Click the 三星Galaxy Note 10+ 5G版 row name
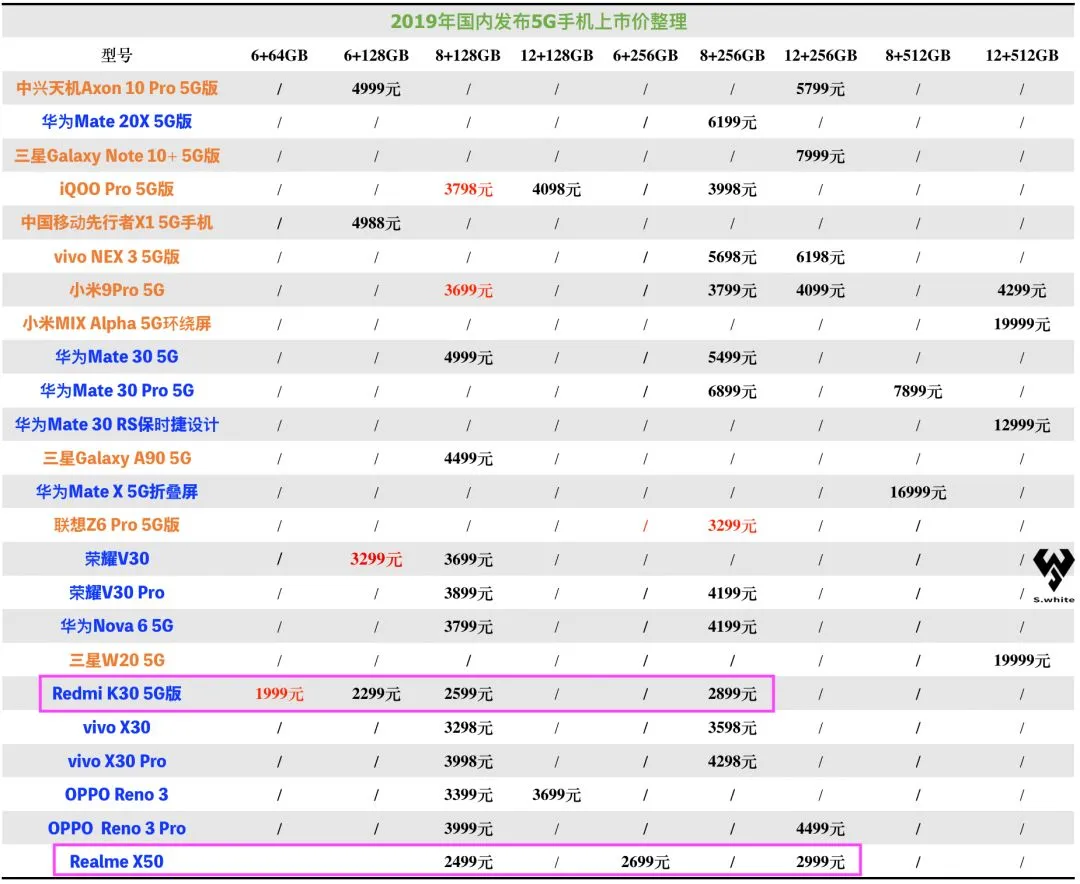The height and width of the screenshot is (884, 1080). (117, 156)
